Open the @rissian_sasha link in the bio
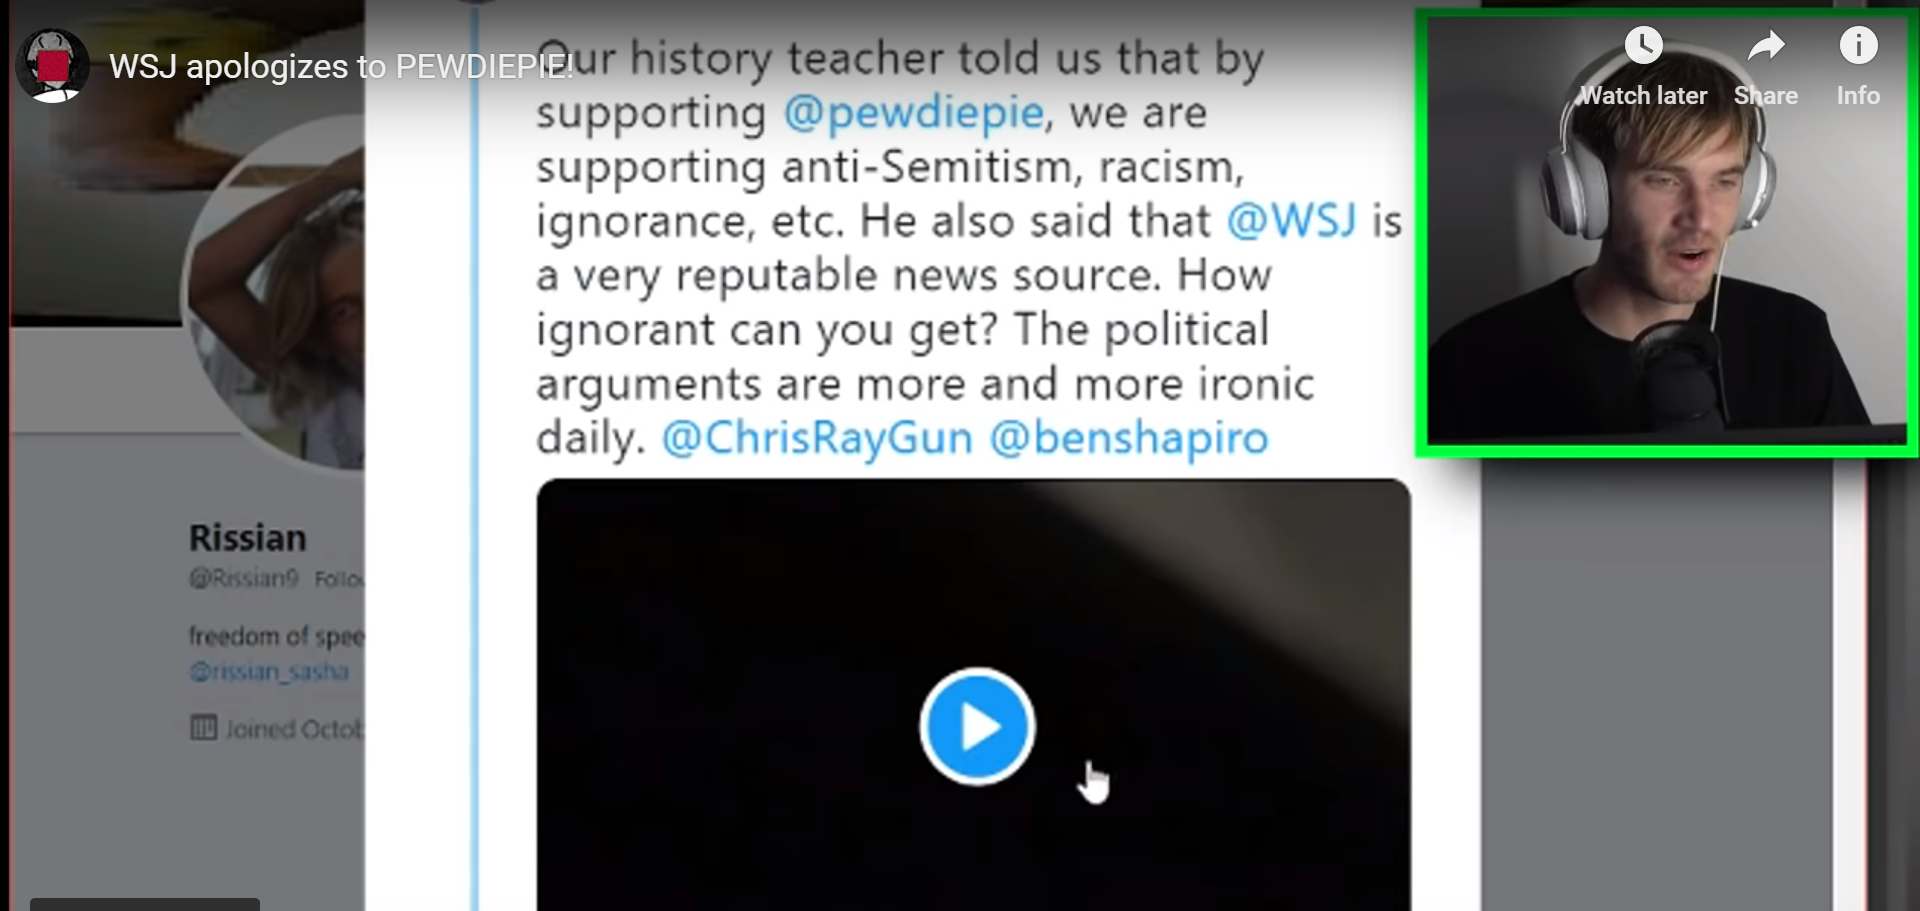The height and width of the screenshot is (911, 1920). 269,671
